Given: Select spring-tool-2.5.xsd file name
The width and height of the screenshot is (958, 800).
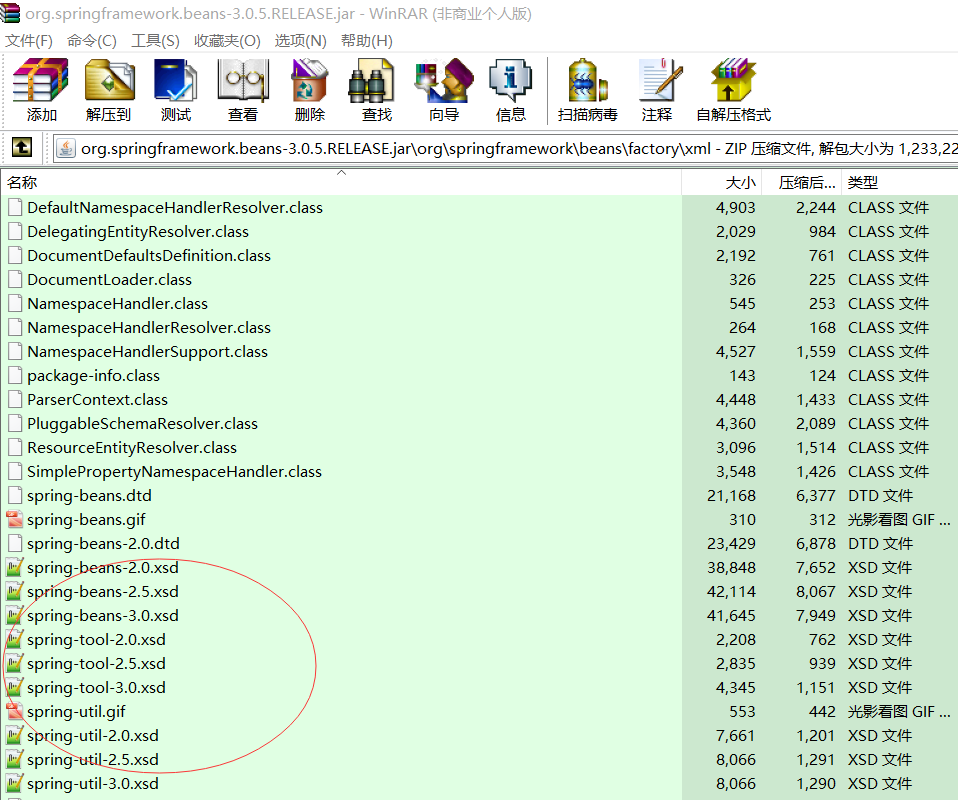Looking at the screenshot, I should click(96, 664).
